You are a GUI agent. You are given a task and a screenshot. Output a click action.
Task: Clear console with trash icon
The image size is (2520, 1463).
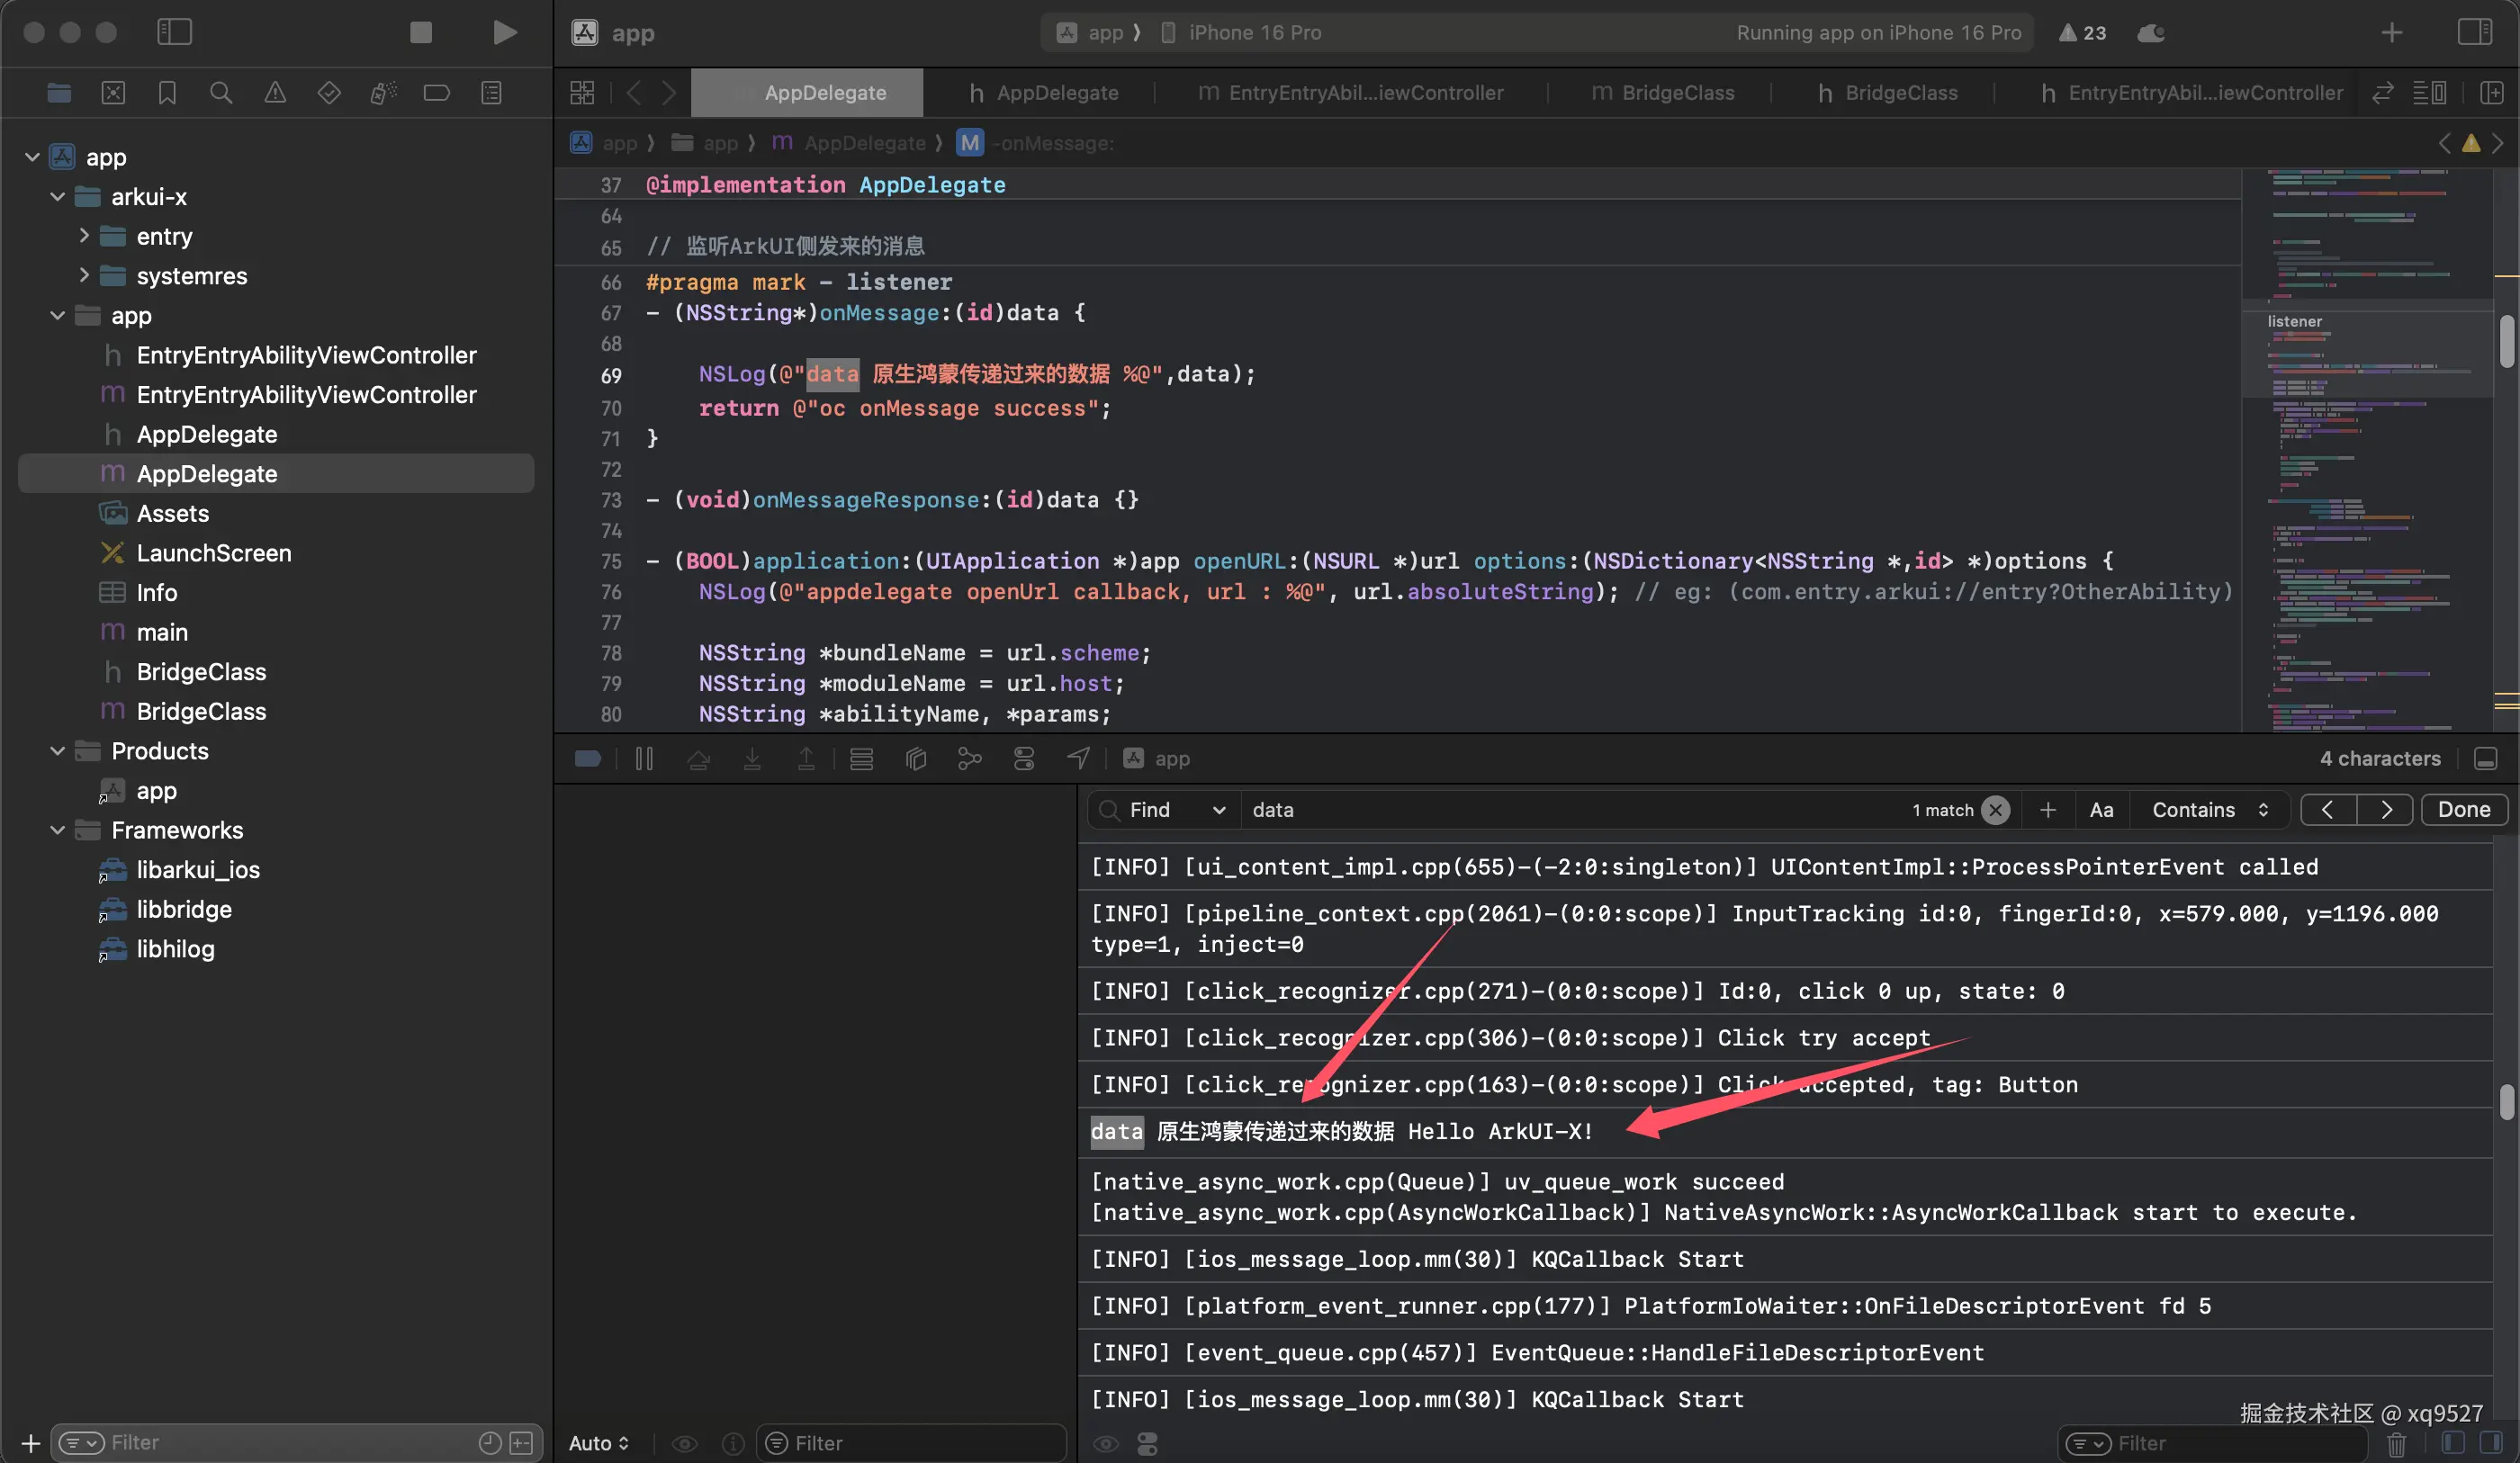coord(2397,1443)
